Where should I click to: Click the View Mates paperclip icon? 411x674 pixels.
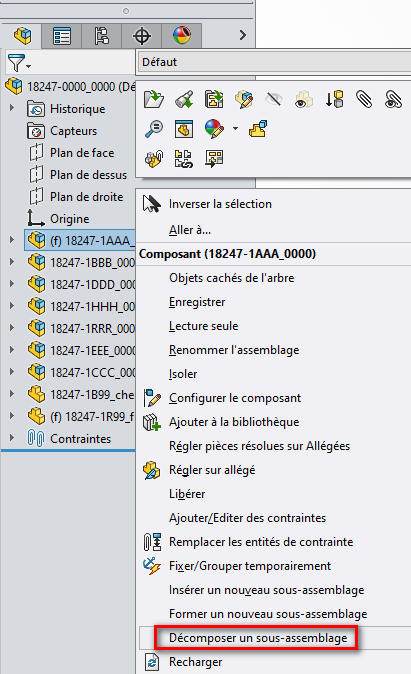coord(364,99)
